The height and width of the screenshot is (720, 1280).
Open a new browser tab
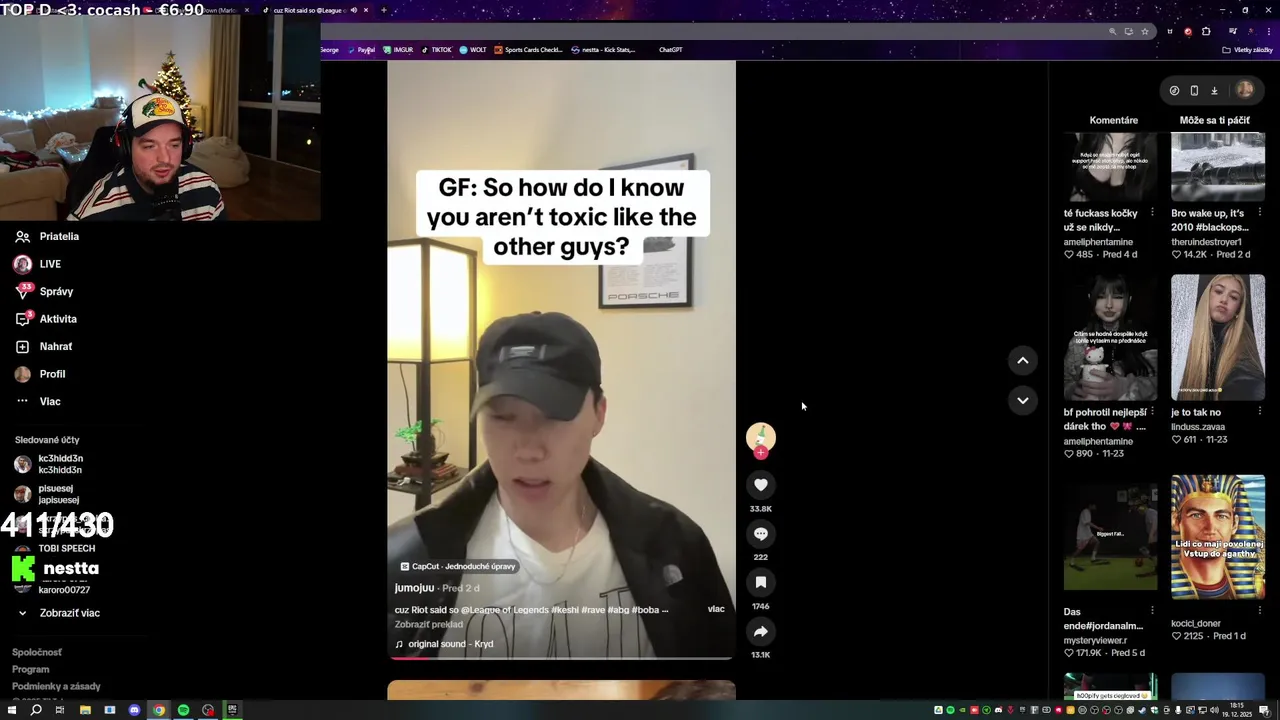383,10
